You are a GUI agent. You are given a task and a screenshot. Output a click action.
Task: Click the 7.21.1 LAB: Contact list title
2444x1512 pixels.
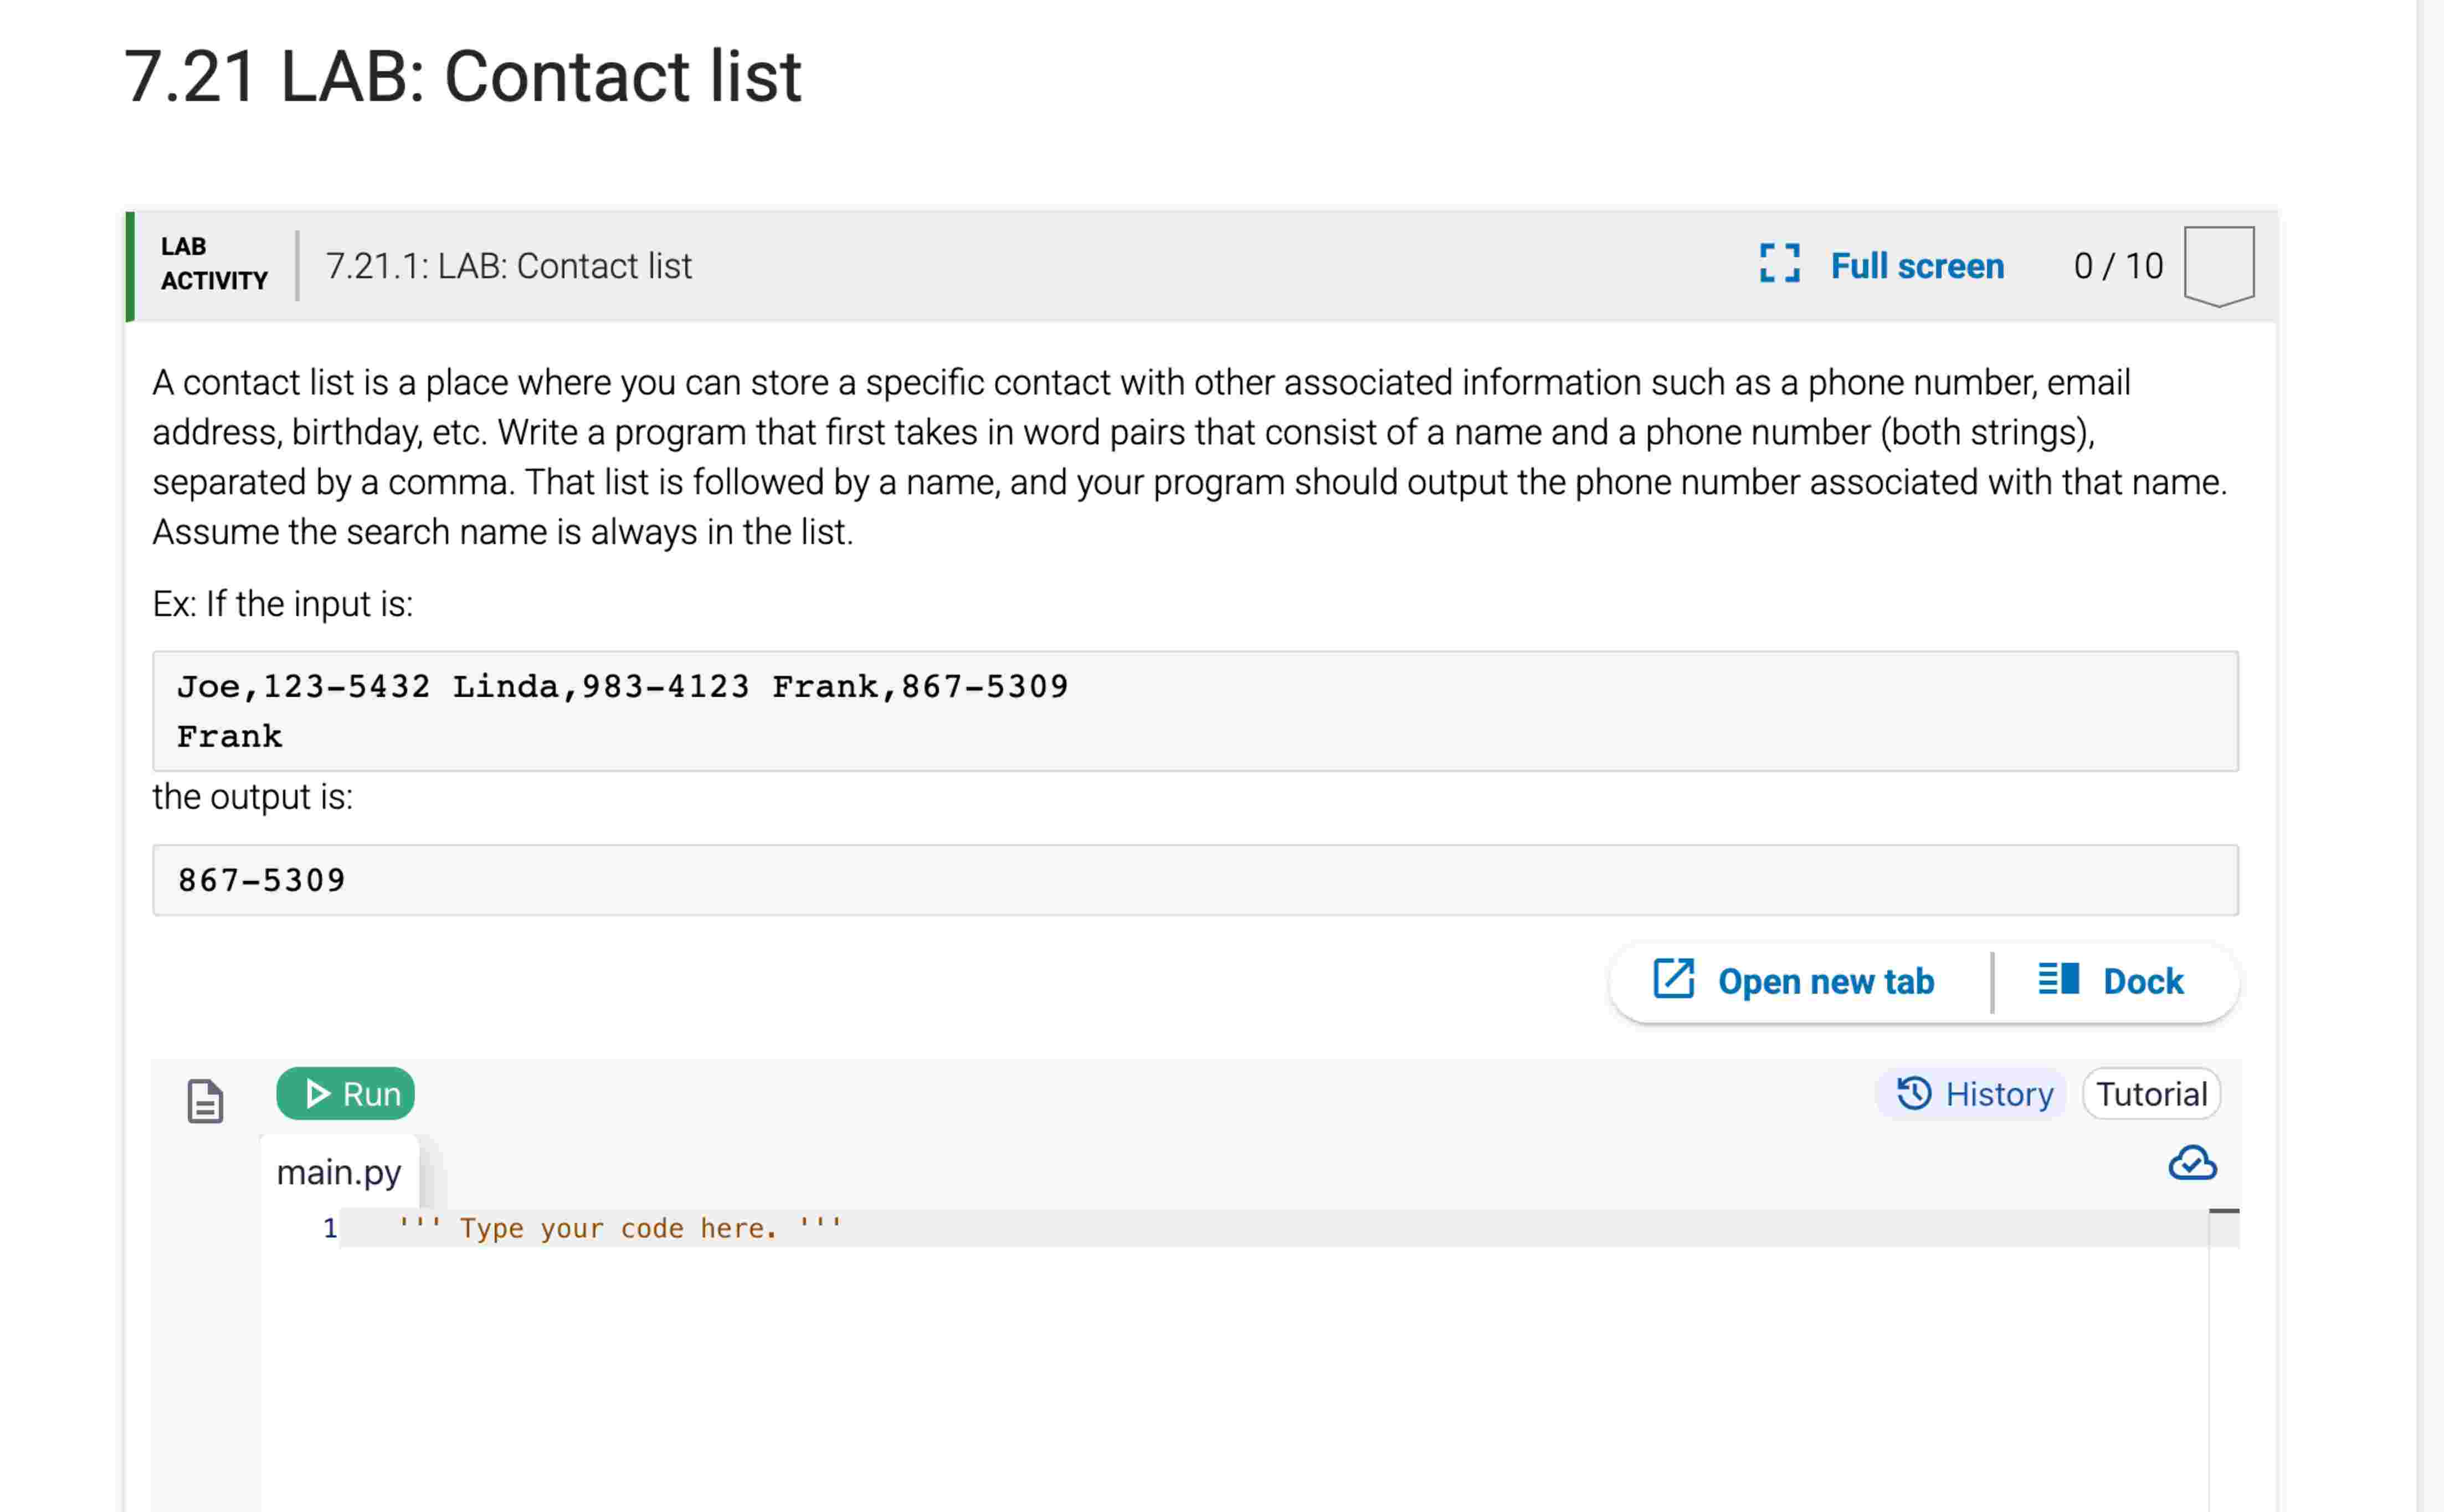(508, 265)
